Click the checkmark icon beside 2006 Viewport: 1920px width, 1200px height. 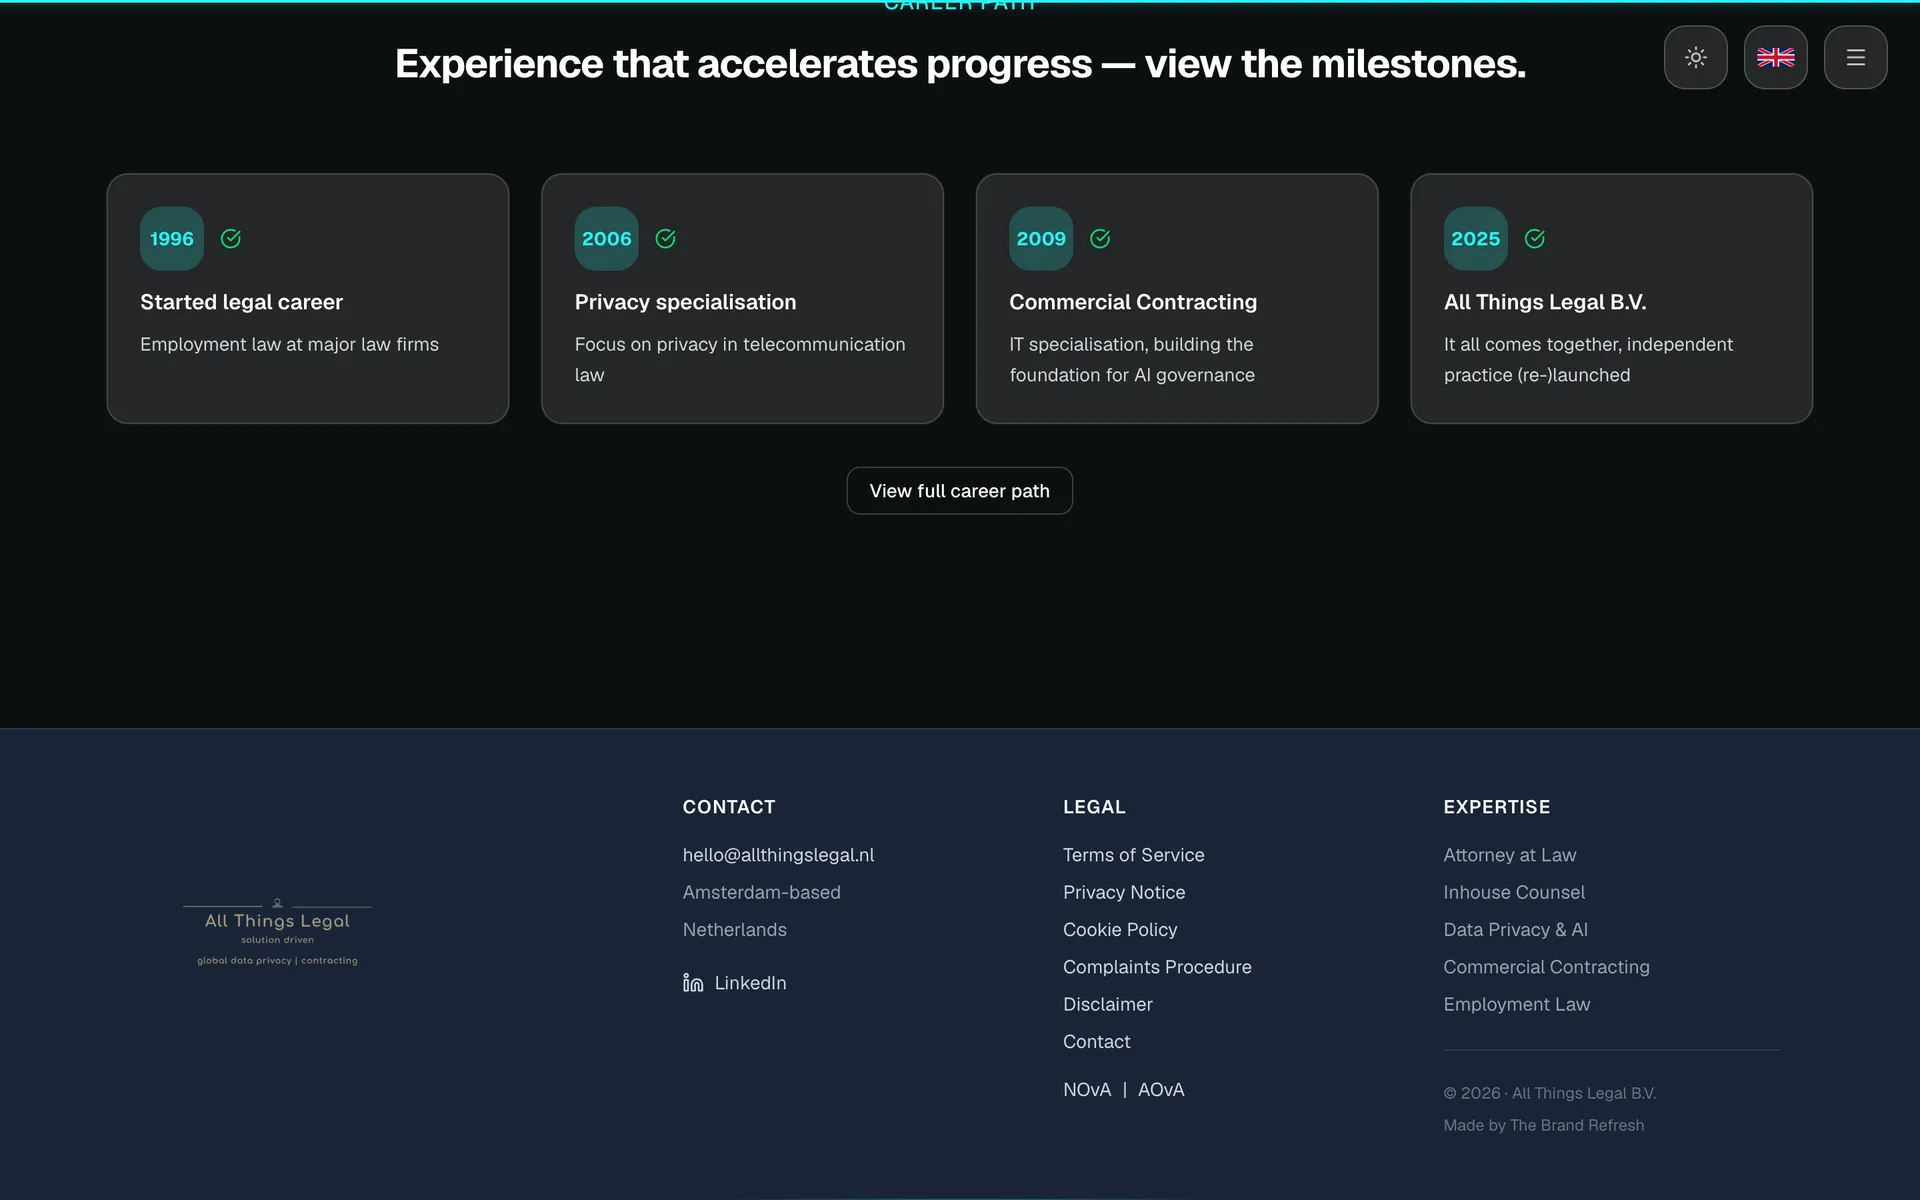[x=665, y=238]
